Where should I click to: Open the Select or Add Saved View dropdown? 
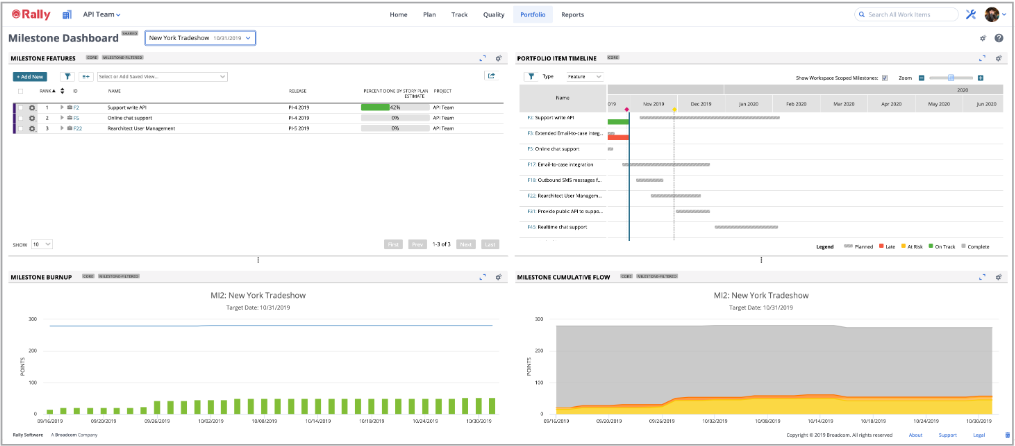(x=161, y=76)
